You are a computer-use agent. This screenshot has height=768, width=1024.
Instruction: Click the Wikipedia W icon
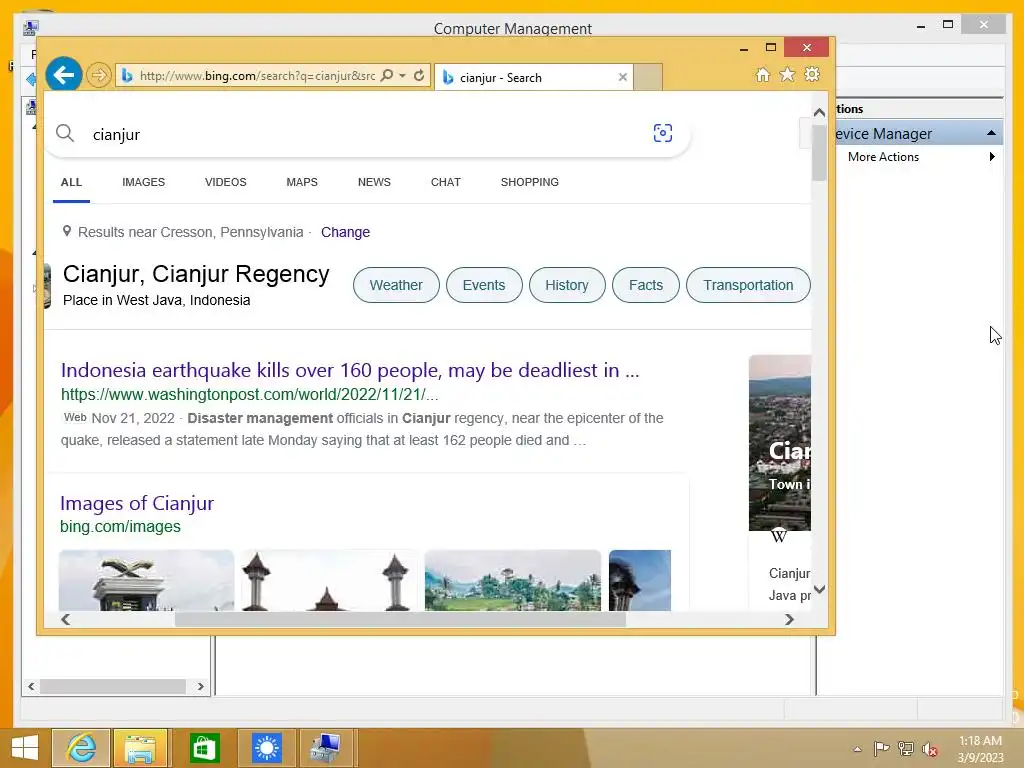[778, 536]
